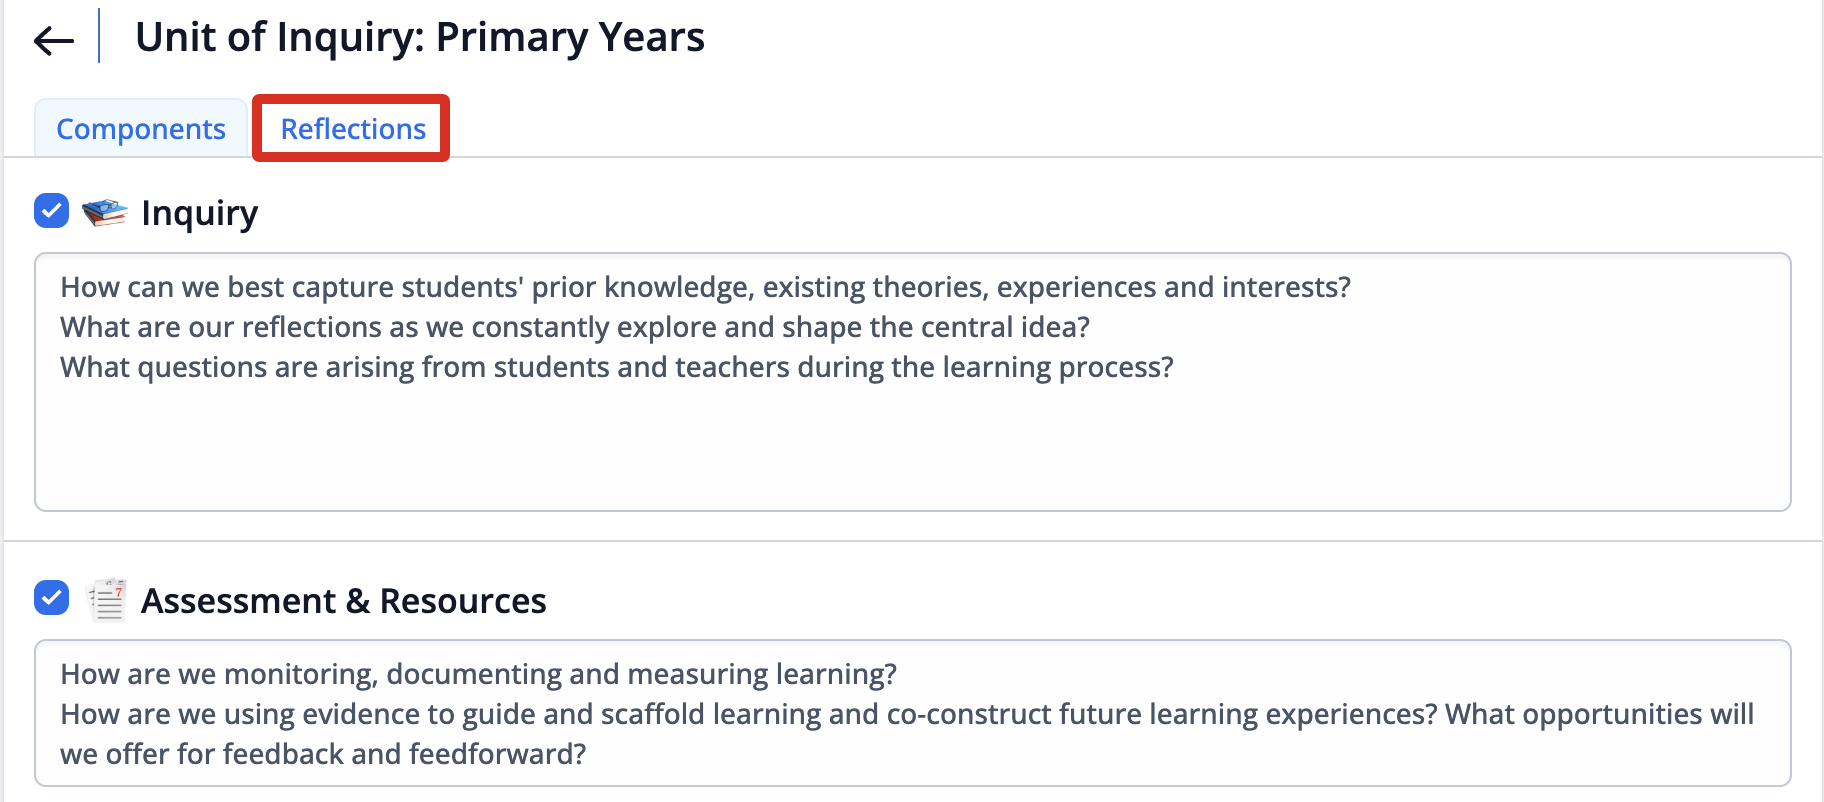1824x802 pixels.
Task: Click the line about shaping the central idea
Action: (575, 328)
